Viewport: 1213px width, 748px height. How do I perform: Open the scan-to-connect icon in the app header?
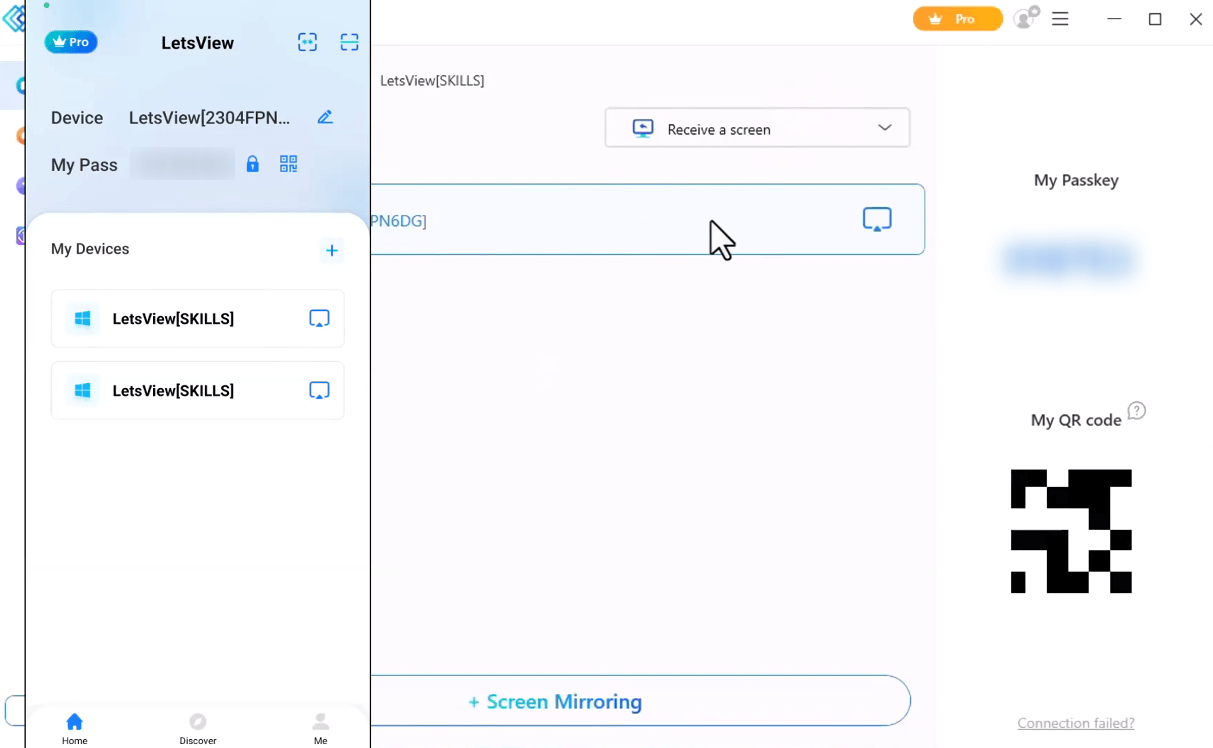[307, 42]
